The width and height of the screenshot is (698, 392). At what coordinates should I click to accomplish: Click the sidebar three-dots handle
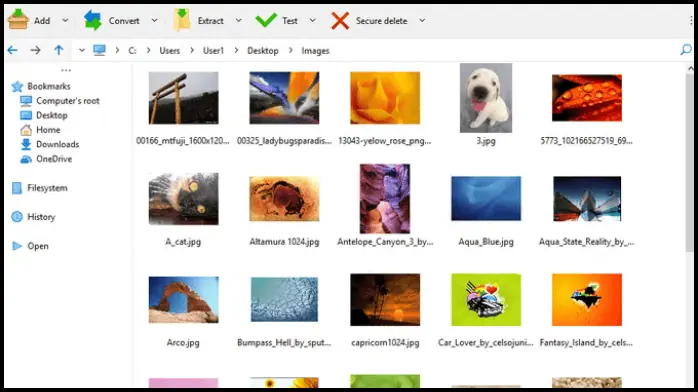point(66,70)
